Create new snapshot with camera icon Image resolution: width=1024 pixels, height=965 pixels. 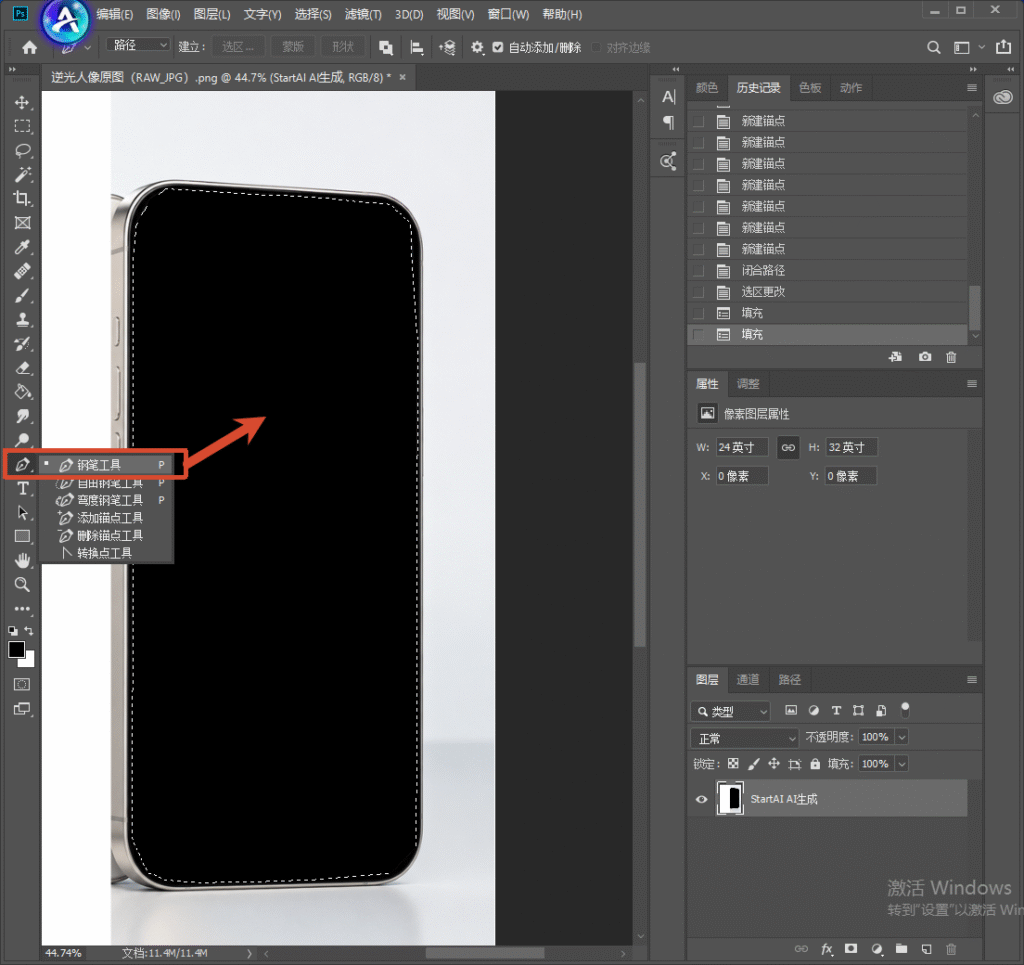[x=925, y=357]
